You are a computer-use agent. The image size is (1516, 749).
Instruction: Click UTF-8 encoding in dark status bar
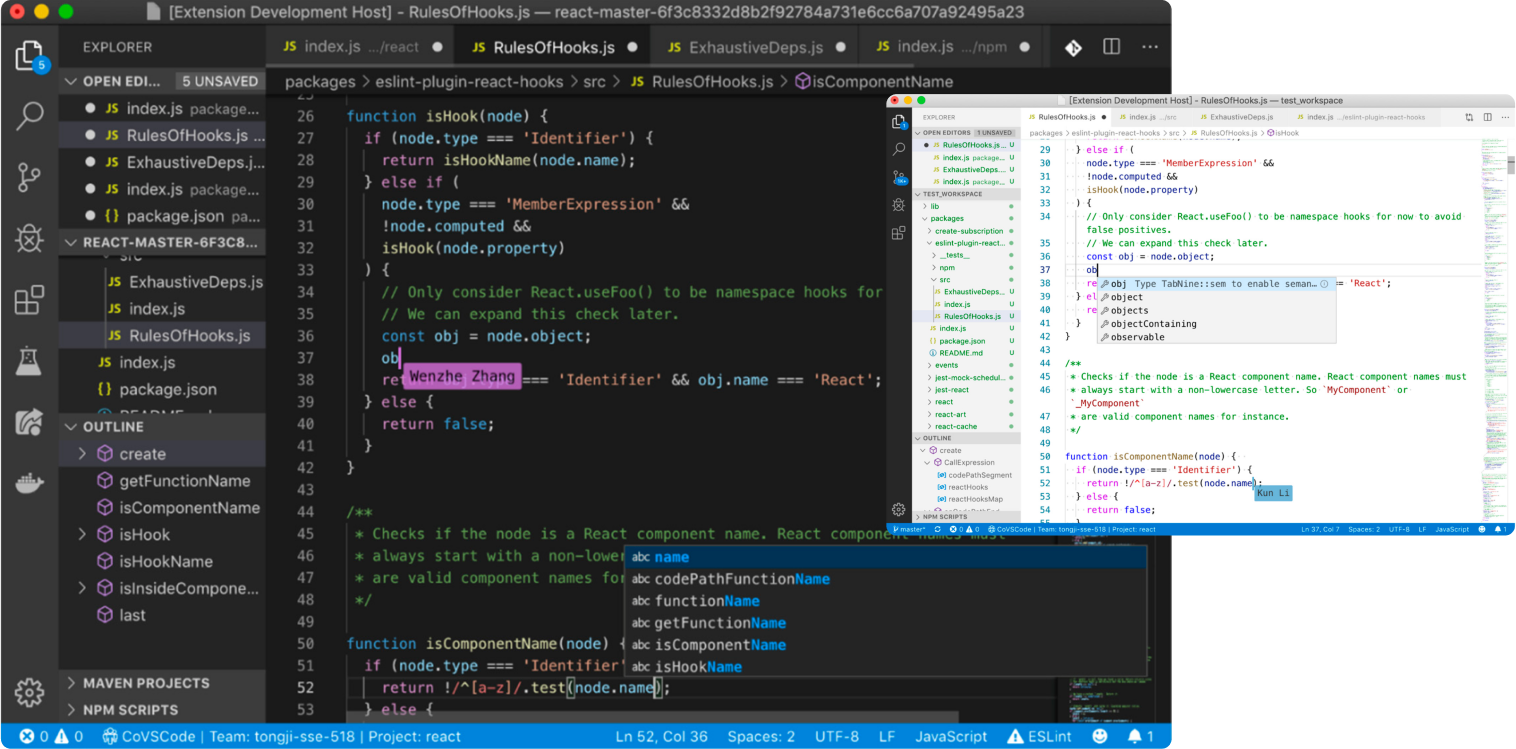836,736
